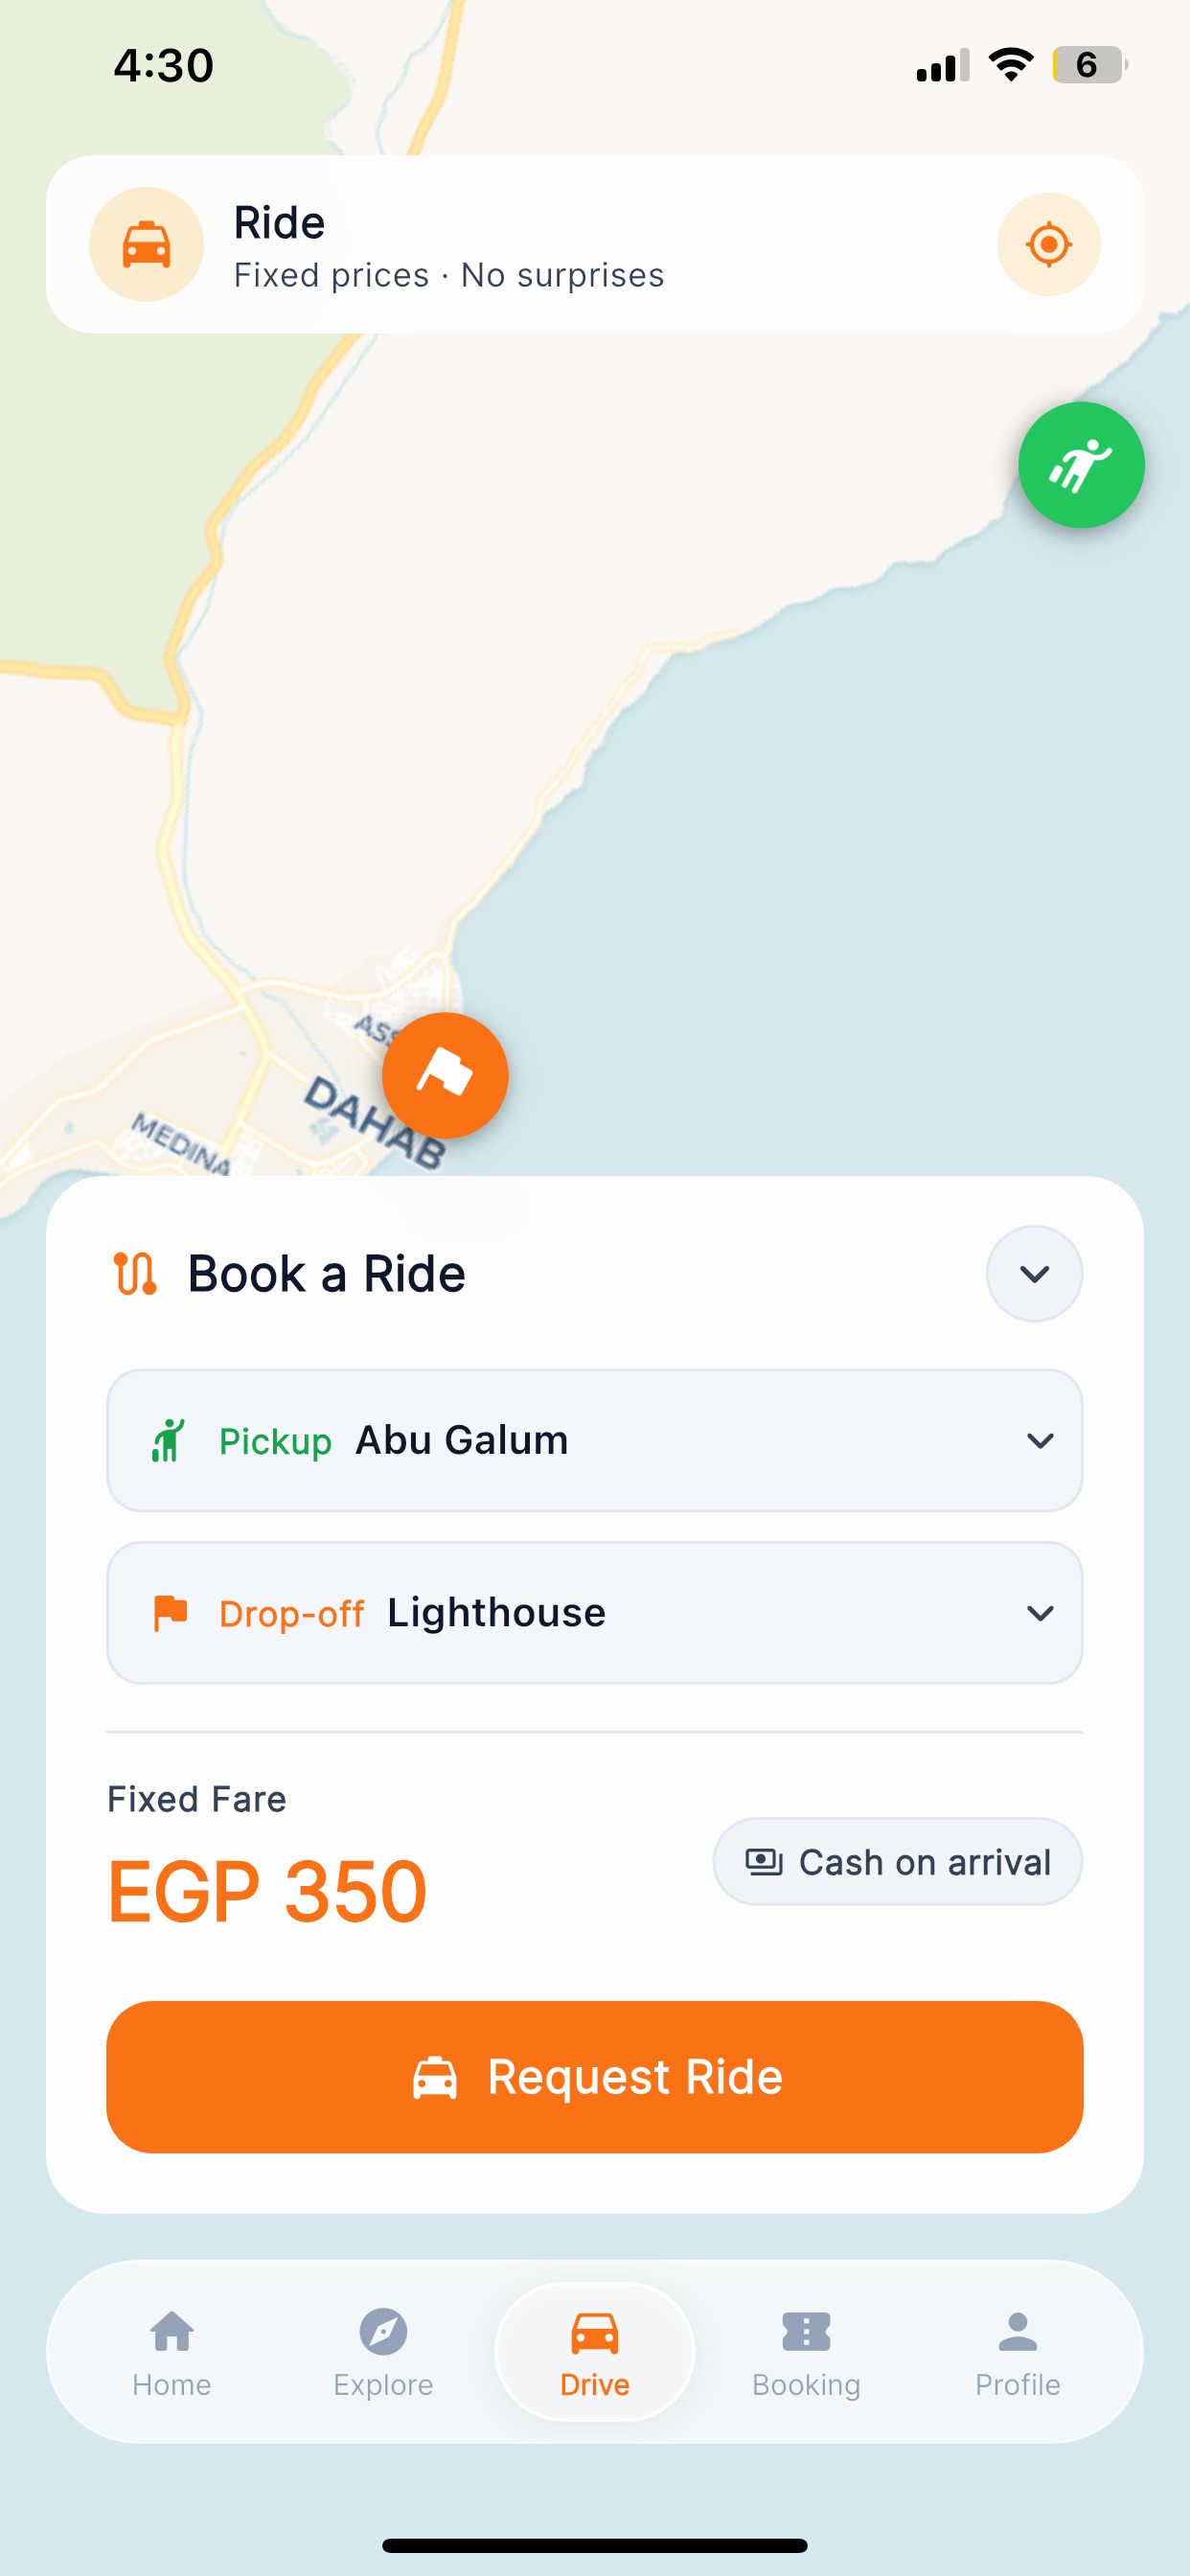Tap the Dahab label on the map
Image resolution: width=1190 pixels, height=2576 pixels.
pos(374,1122)
